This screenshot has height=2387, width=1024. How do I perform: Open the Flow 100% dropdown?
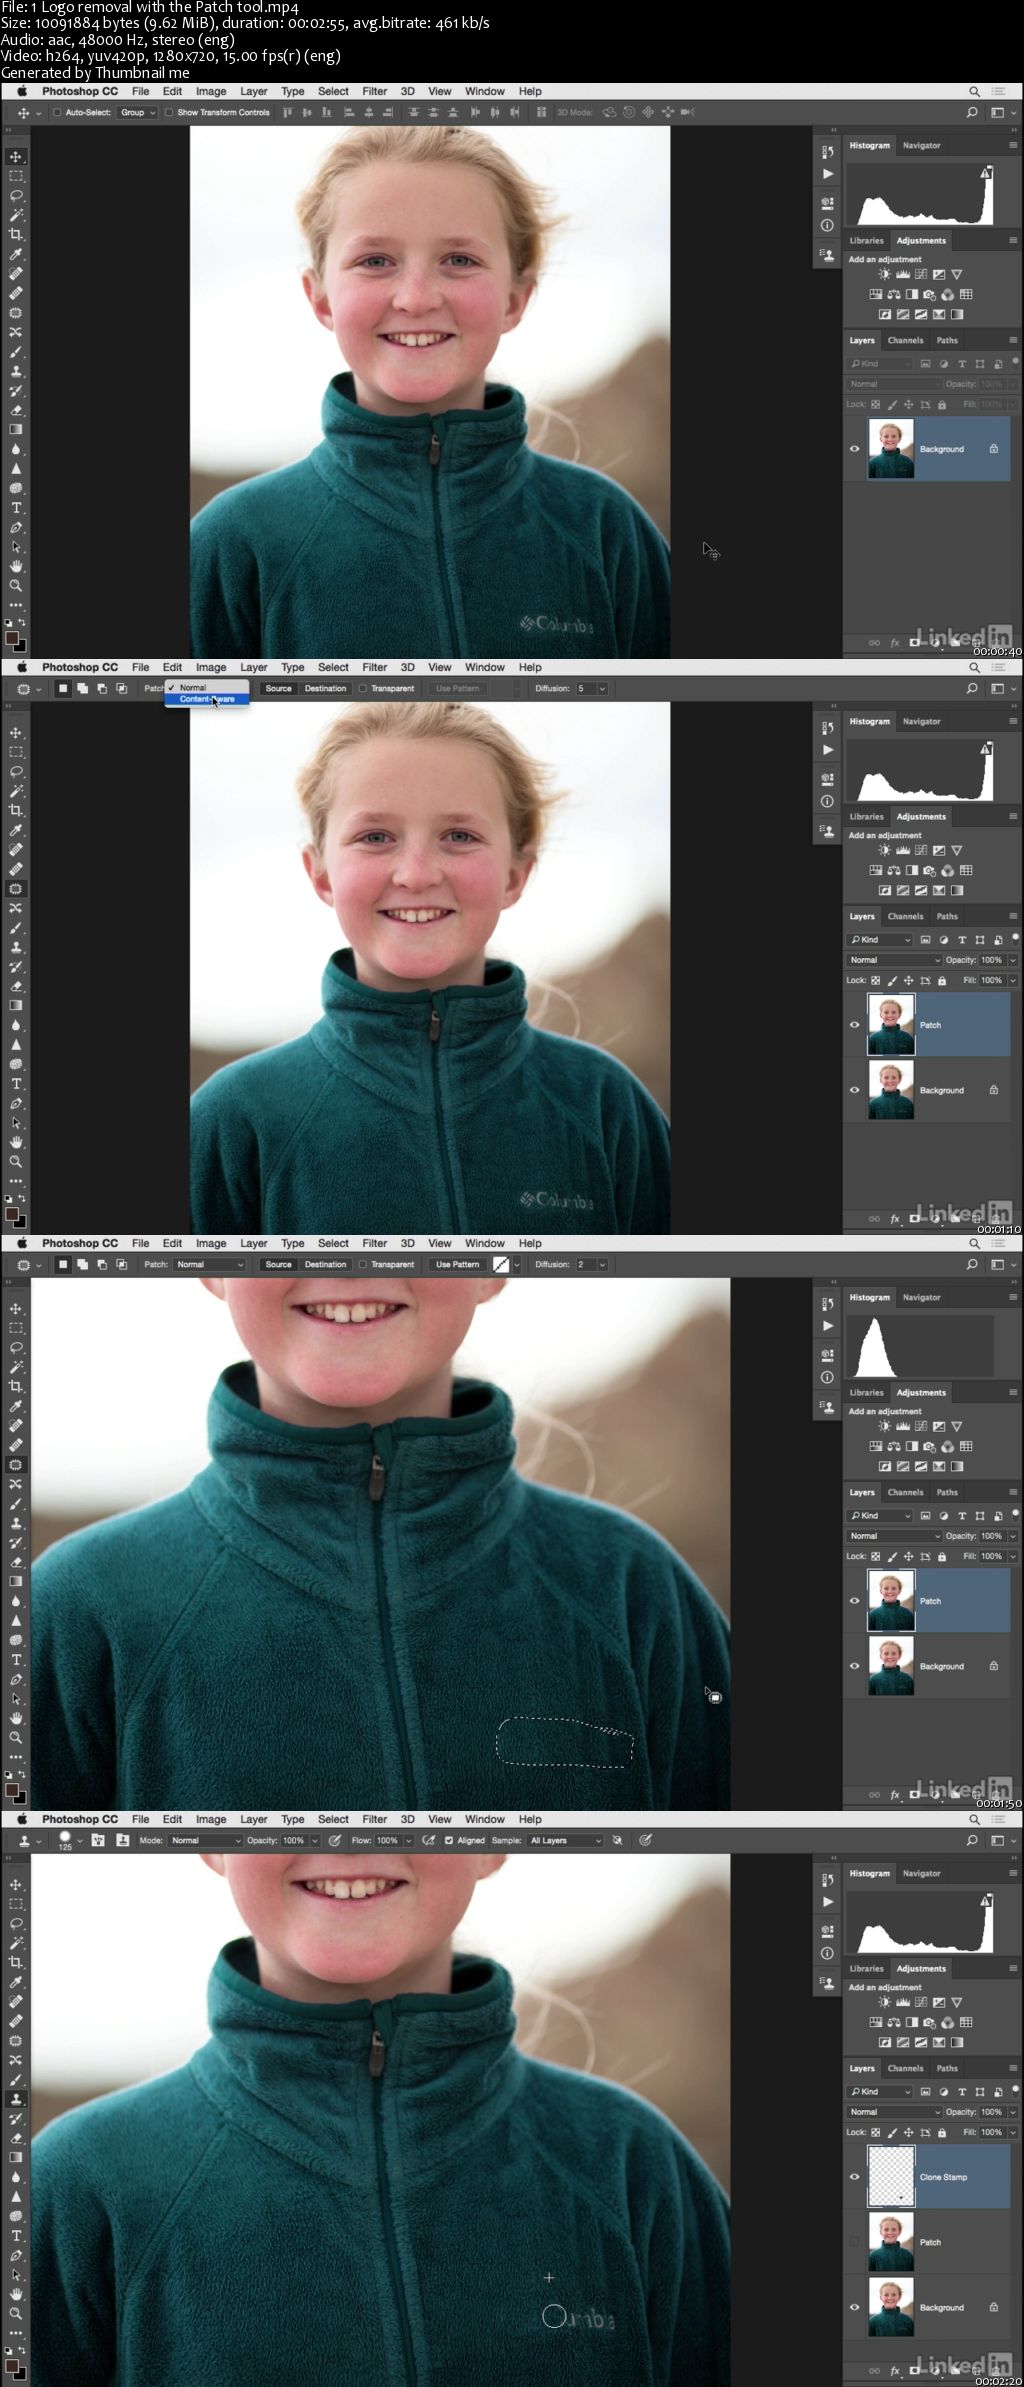(x=408, y=1840)
